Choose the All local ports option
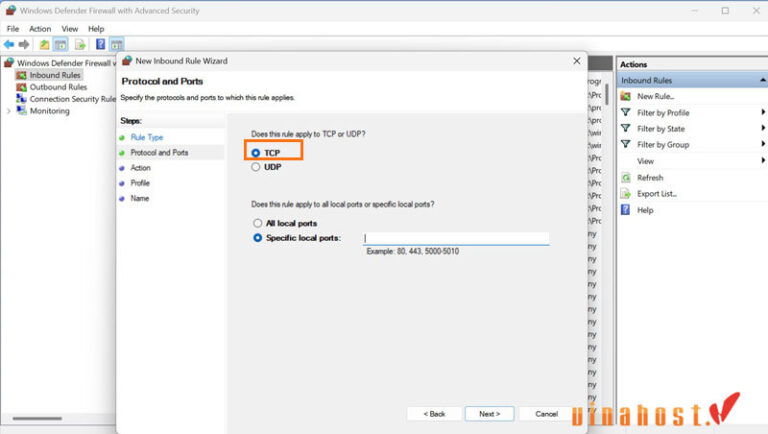This screenshot has width=768, height=434. [x=258, y=223]
